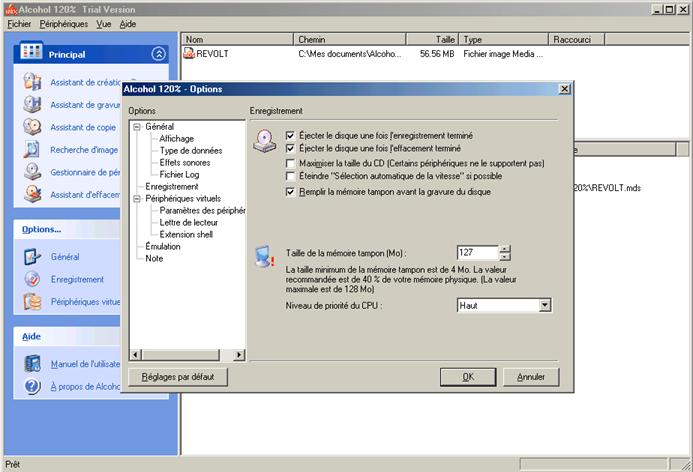693x472 pixels.
Task: Click the Alcohol 120% title bar icon
Action: click(x=11, y=9)
